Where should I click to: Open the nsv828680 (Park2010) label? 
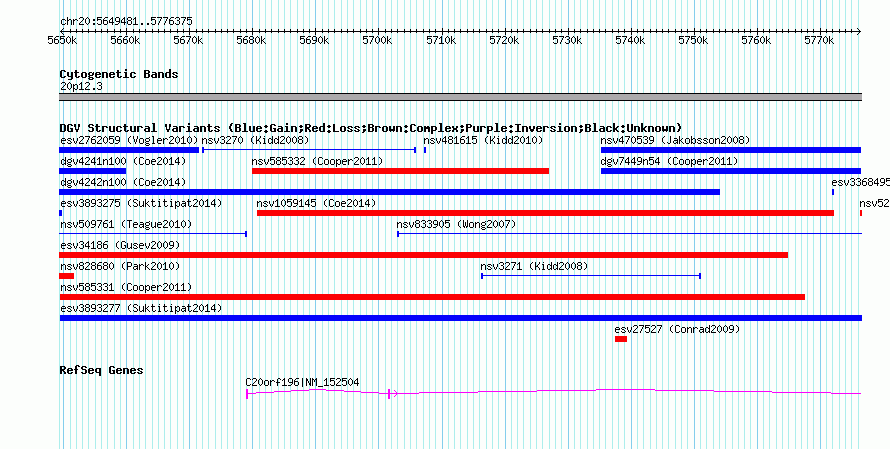tap(120, 266)
